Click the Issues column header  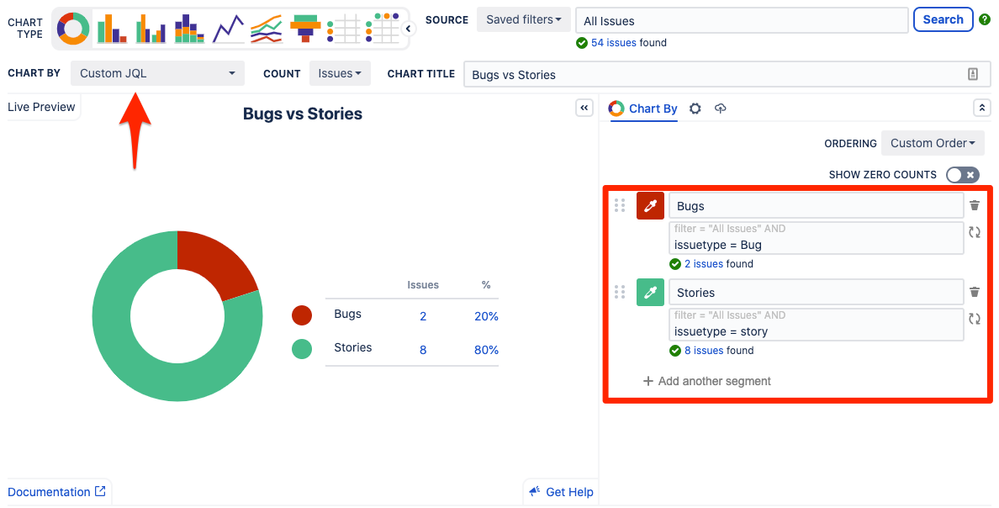(x=423, y=285)
